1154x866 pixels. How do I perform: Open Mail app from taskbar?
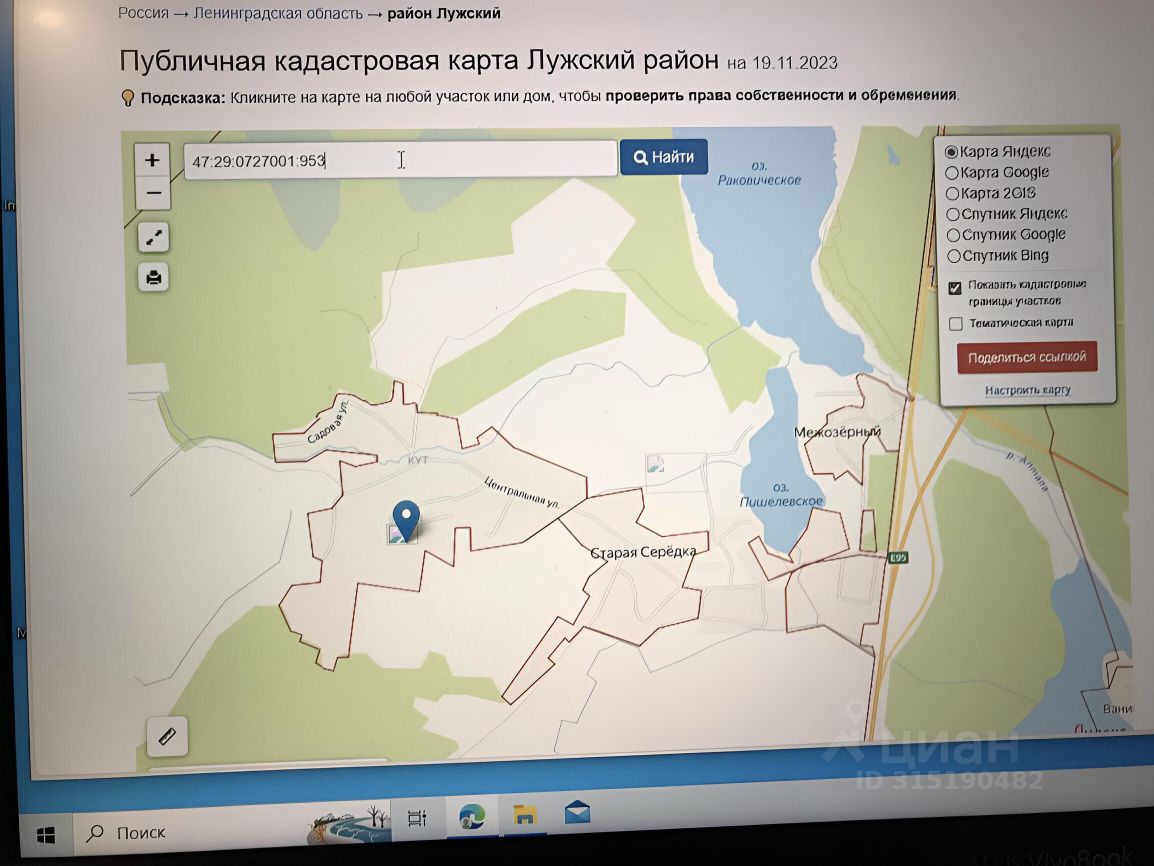[577, 813]
